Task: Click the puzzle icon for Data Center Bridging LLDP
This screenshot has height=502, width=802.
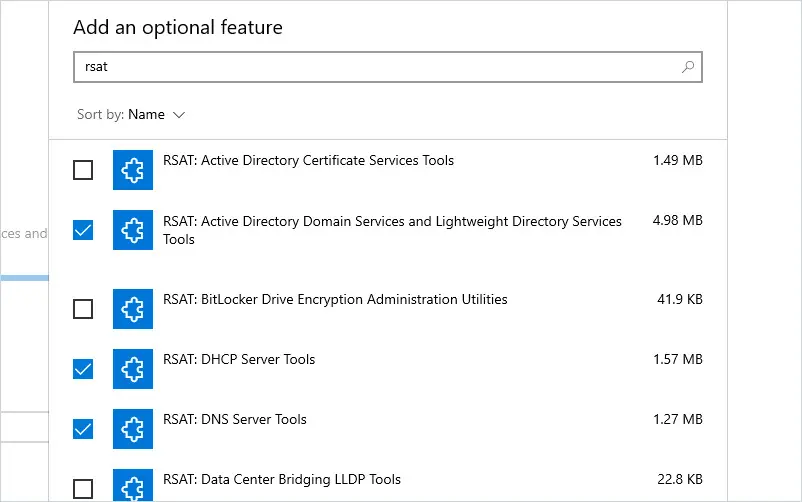Action: tap(133, 485)
